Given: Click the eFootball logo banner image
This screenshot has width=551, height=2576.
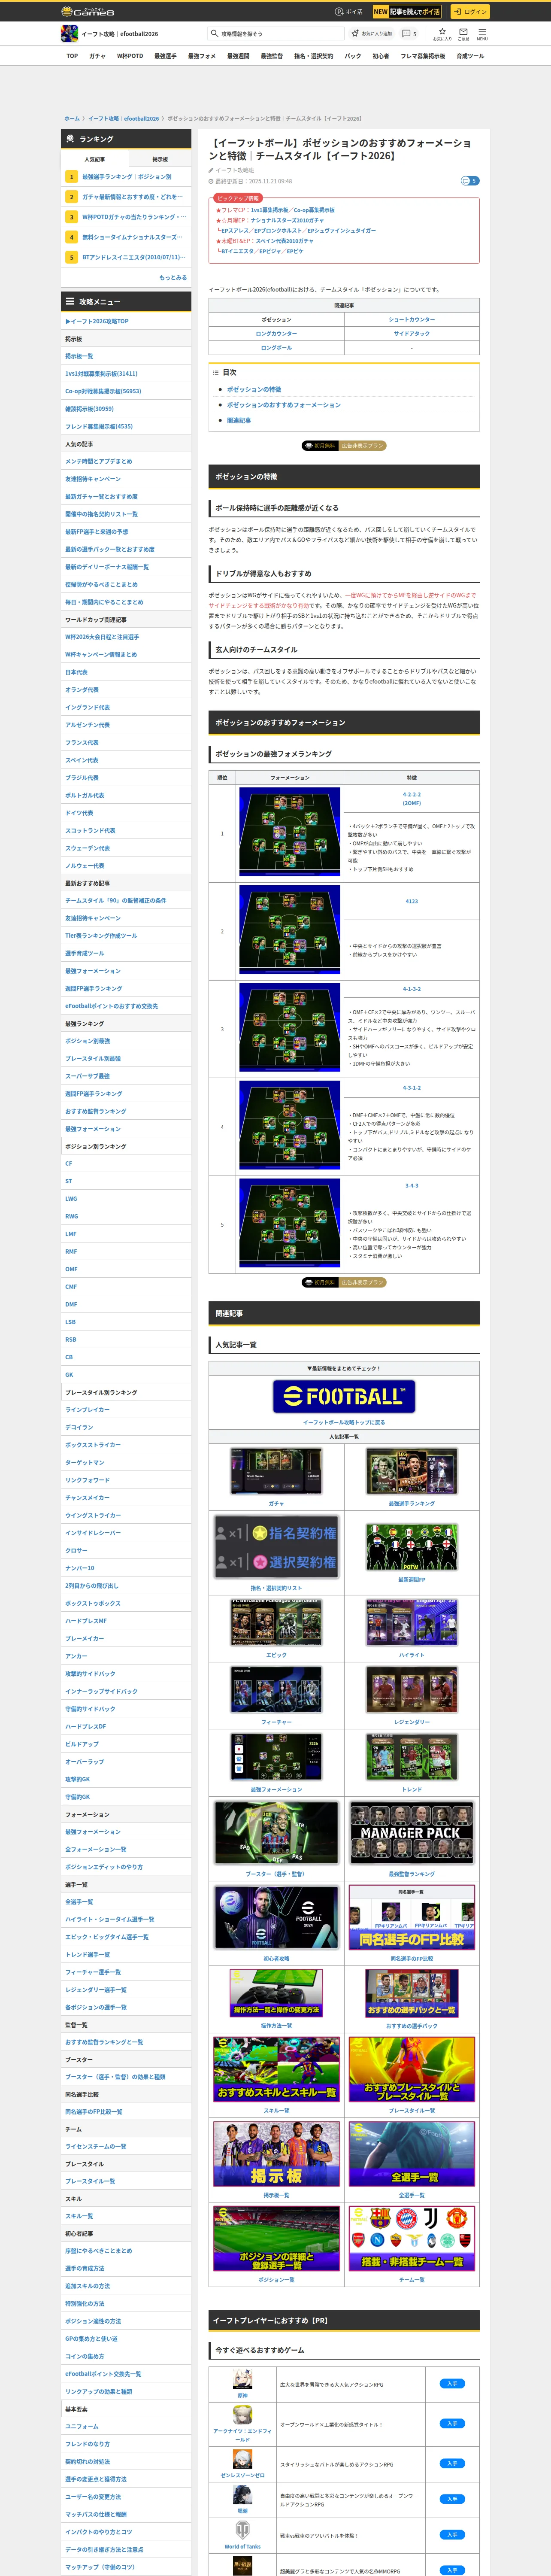Looking at the screenshot, I should point(344,1396).
